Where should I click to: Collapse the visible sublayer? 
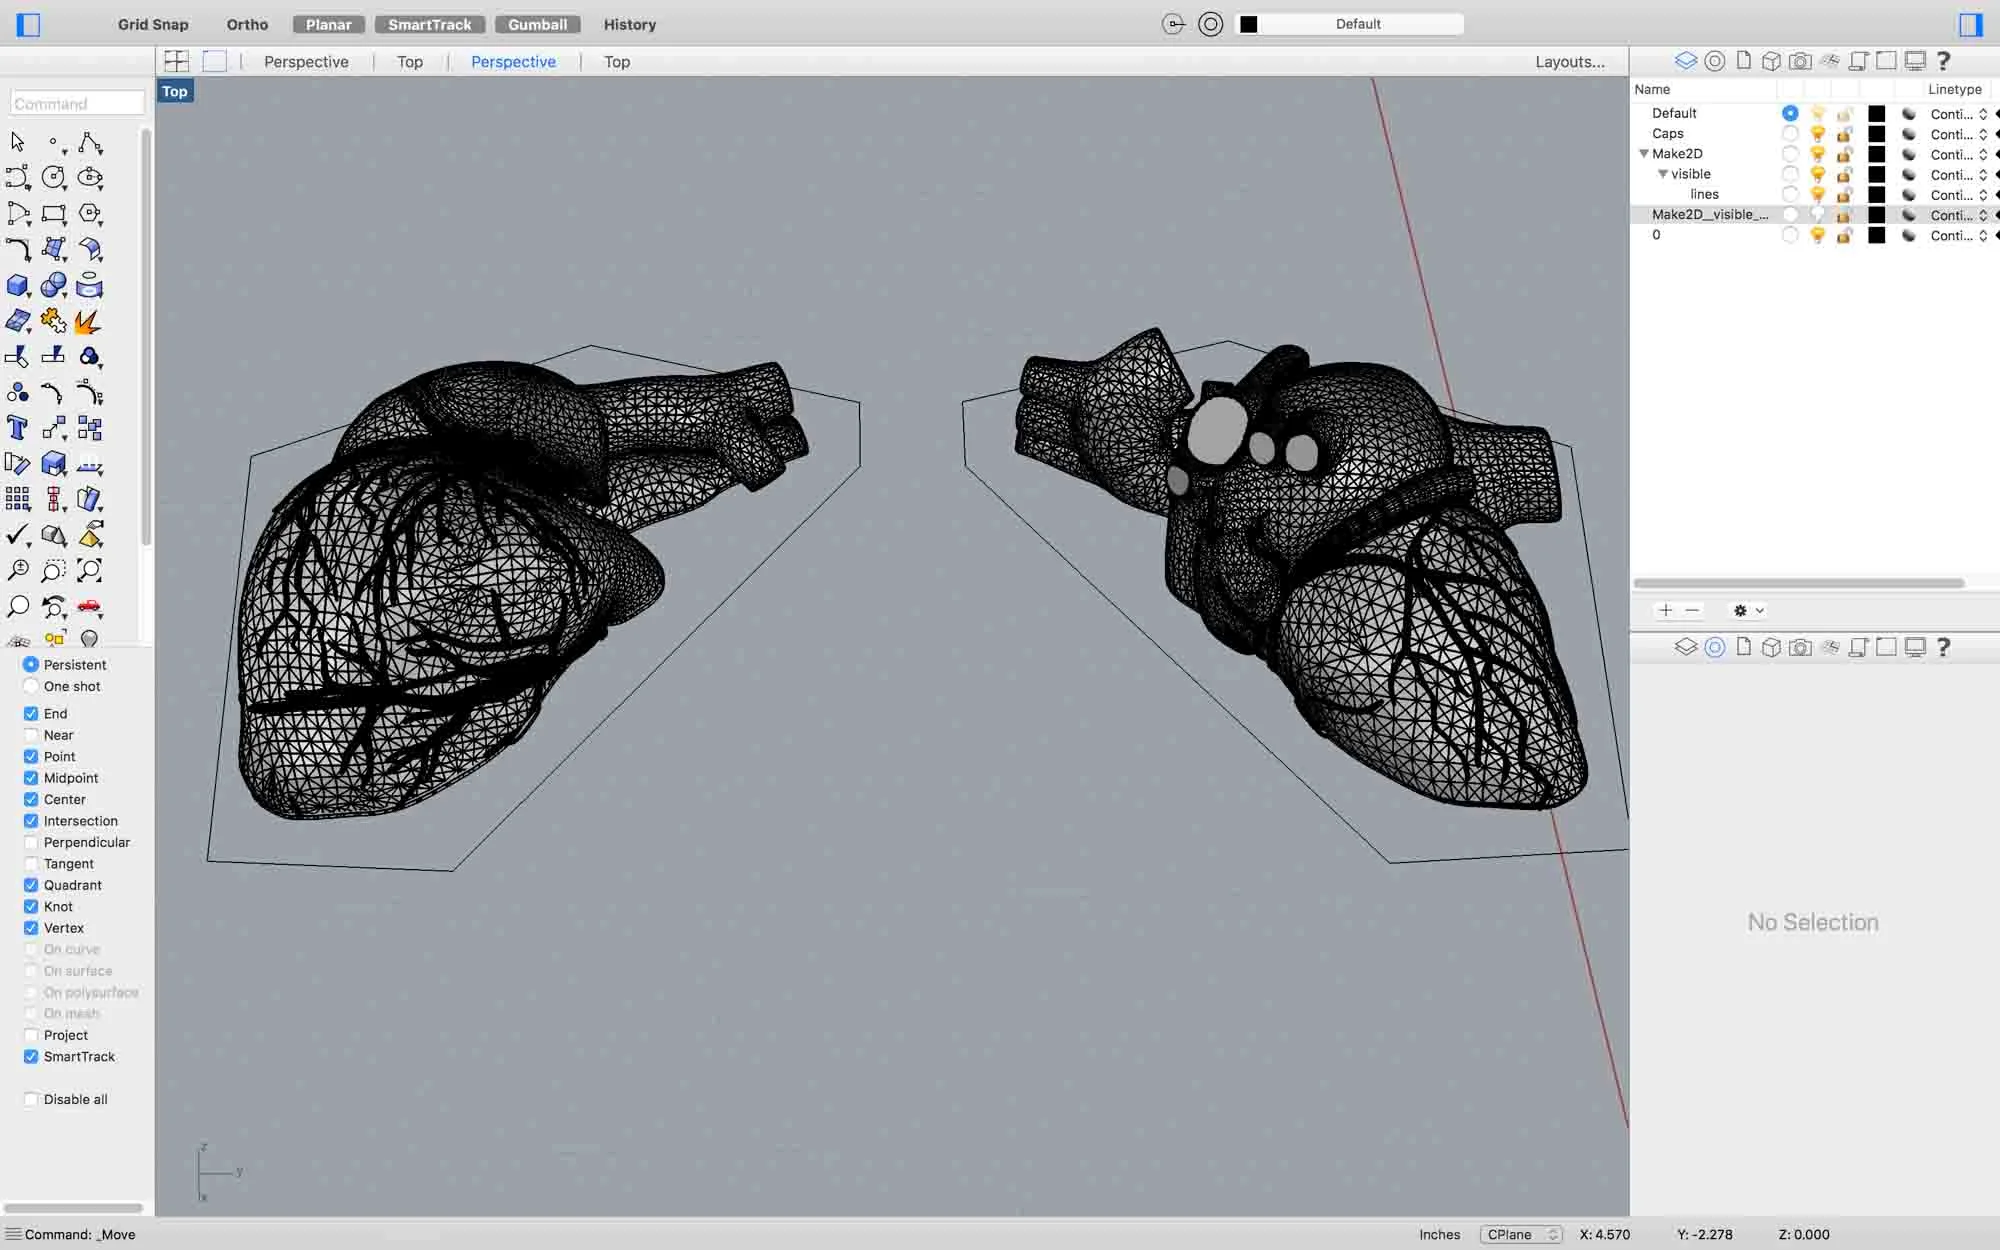point(1662,174)
